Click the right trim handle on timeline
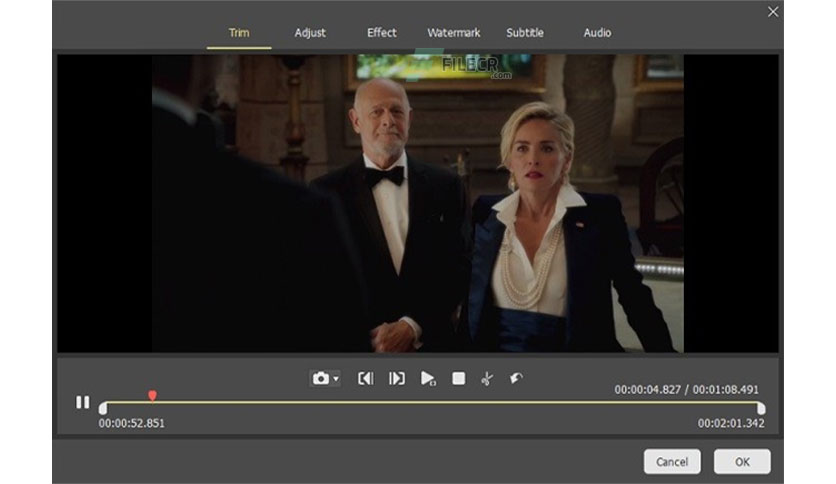 761,408
